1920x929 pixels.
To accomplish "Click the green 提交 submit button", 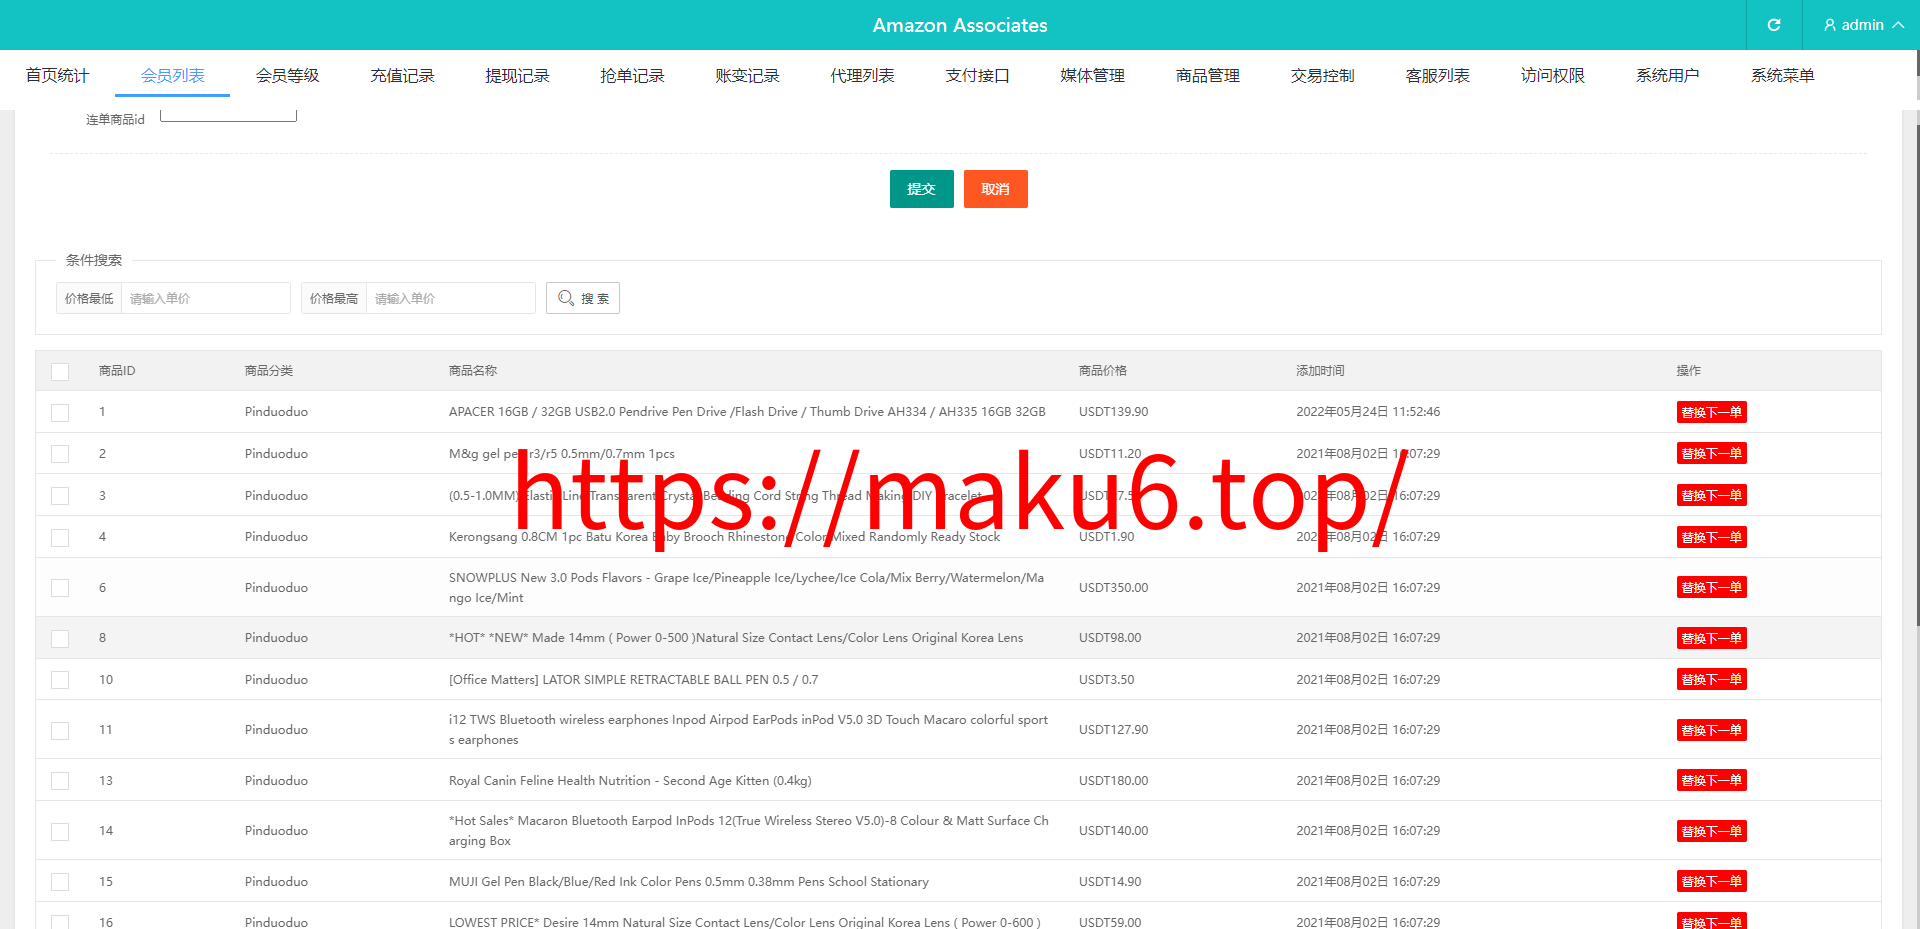I will coord(921,189).
